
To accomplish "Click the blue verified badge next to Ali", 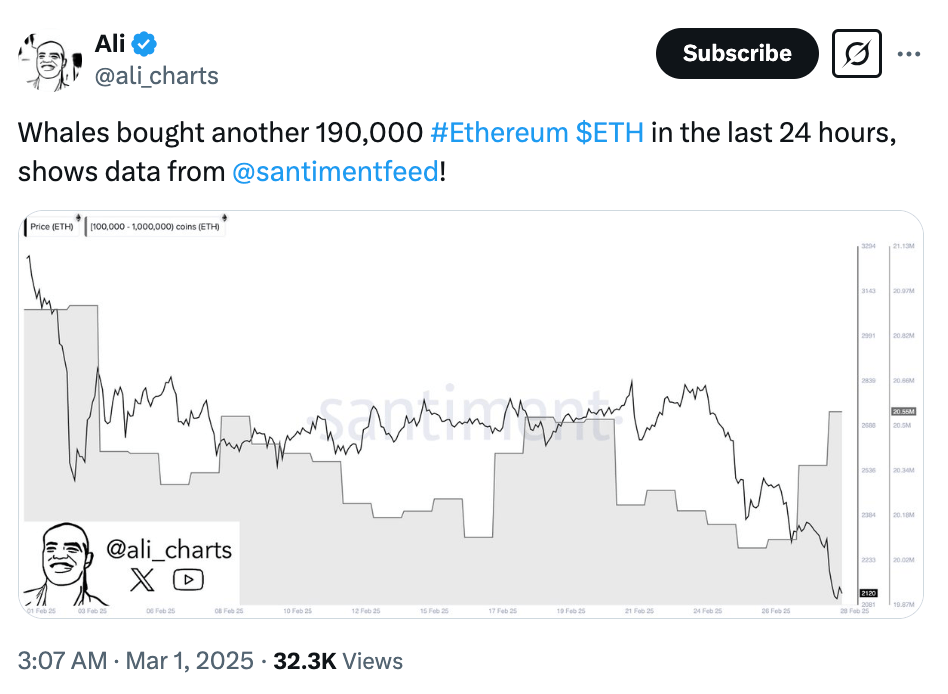I will coord(146,44).
